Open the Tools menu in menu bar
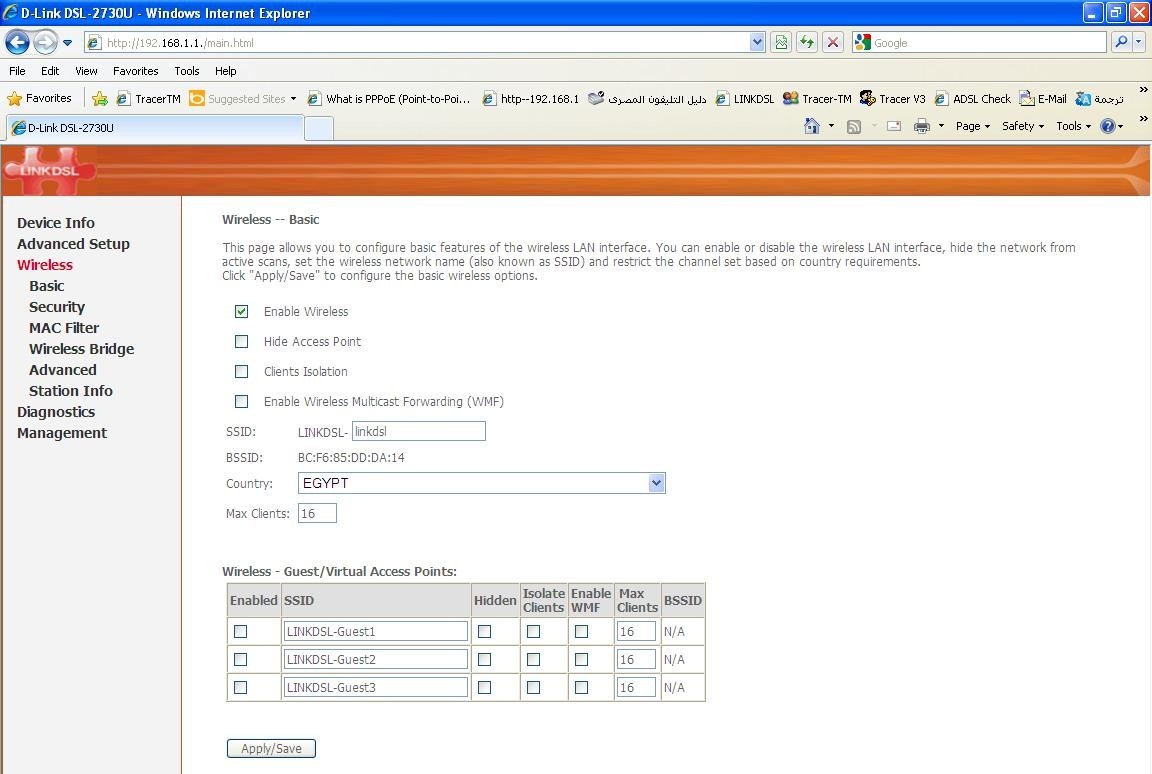 (x=186, y=71)
